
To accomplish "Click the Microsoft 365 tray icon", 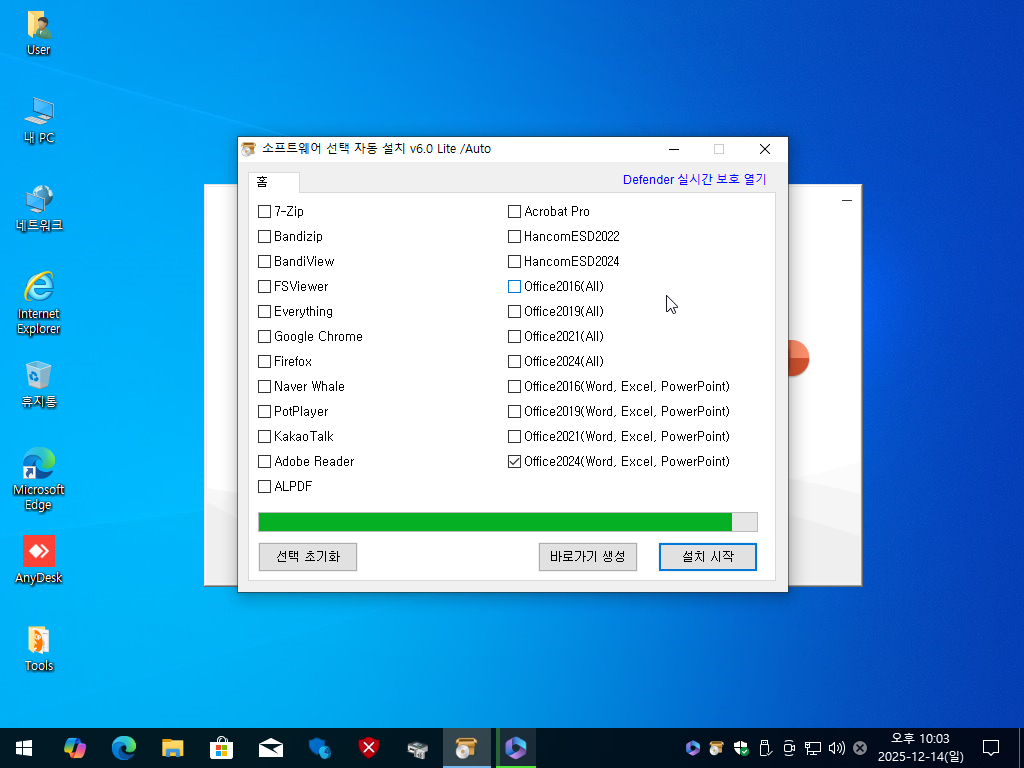I will point(693,748).
